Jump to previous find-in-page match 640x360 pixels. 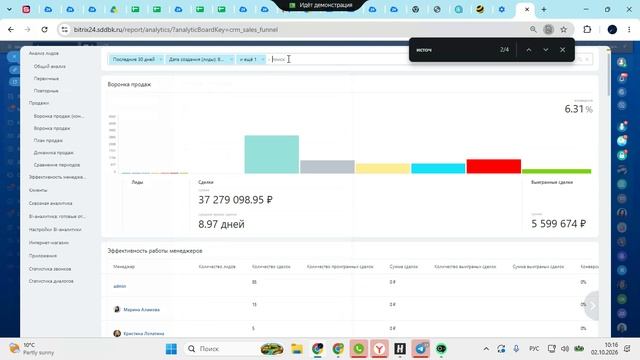[x=529, y=50]
